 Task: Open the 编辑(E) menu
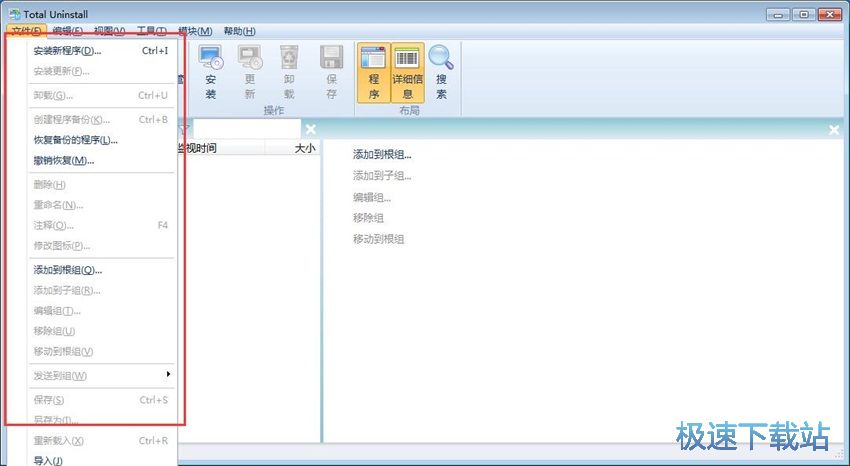[68, 31]
